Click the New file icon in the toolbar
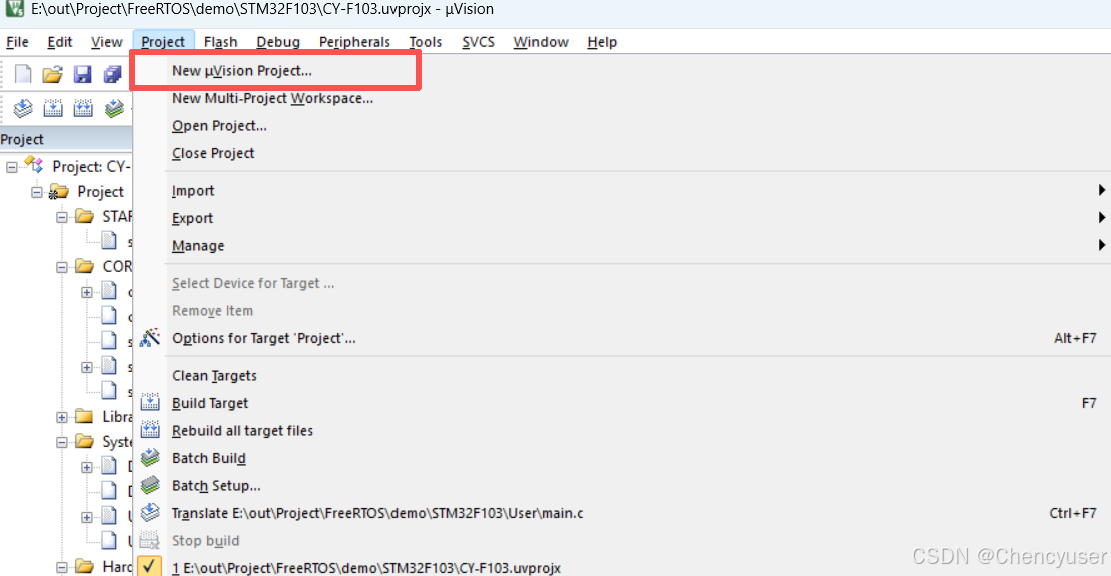 23,74
